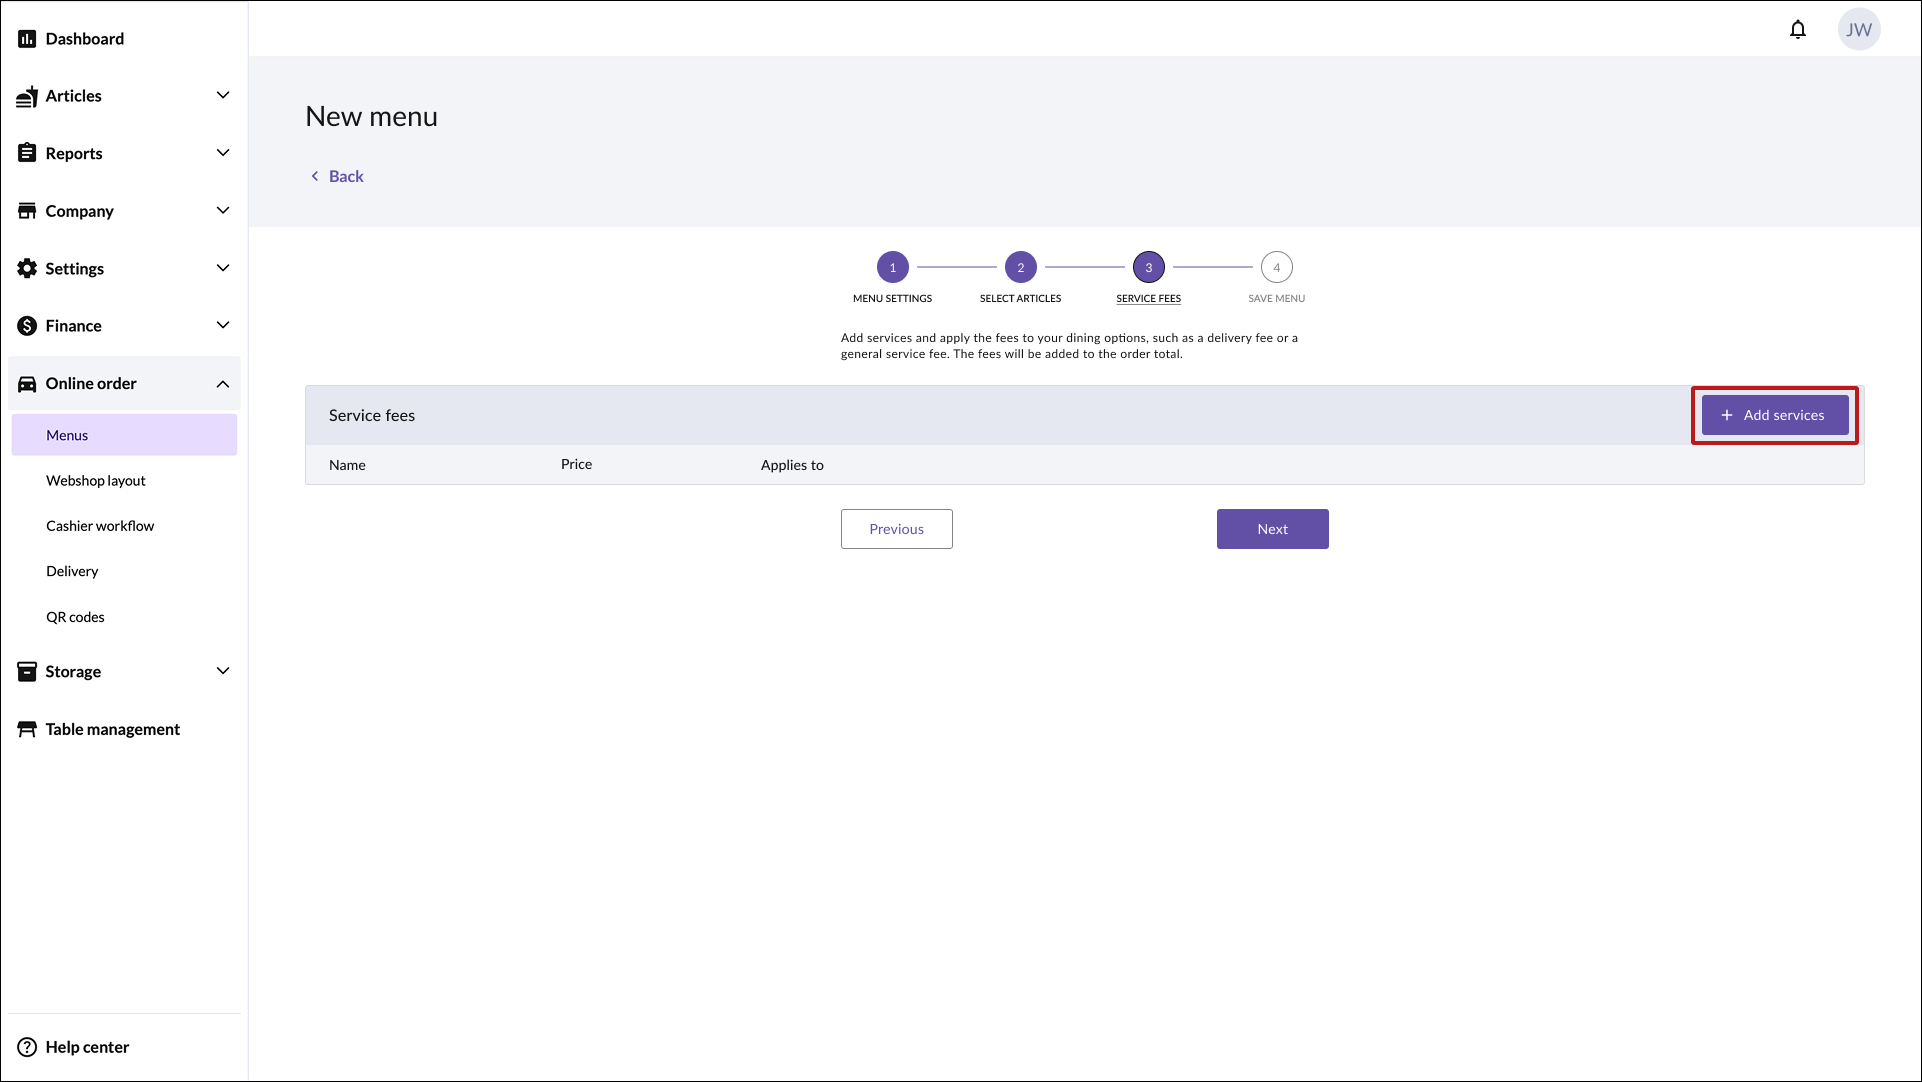Click the Table management icon
Viewport: 1922px width, 1082px height.
(x=27, y=729)
